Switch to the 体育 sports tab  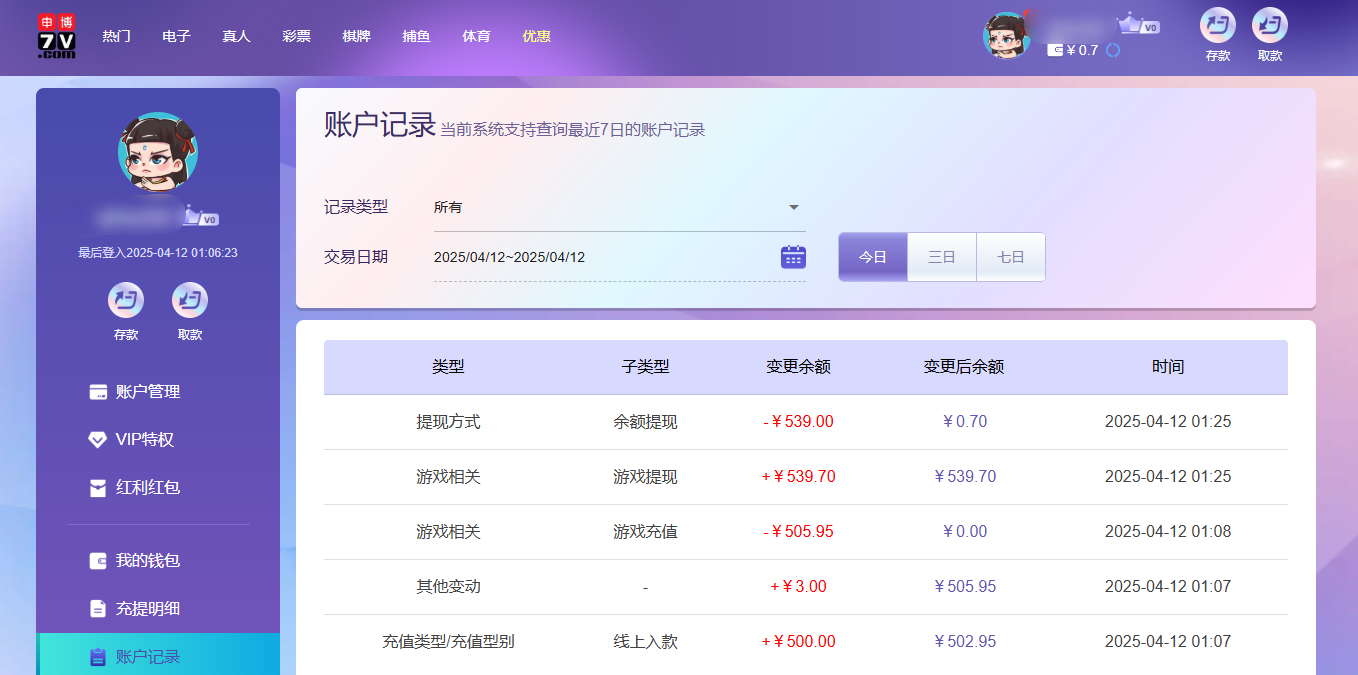[x=476, y=36]
